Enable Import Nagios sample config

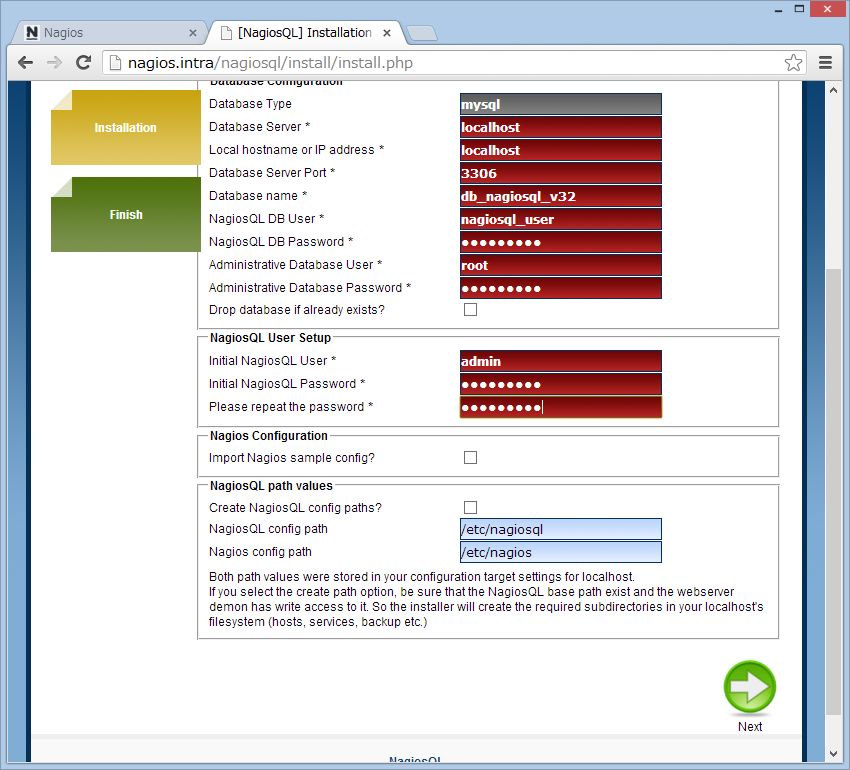click(471, 458)
